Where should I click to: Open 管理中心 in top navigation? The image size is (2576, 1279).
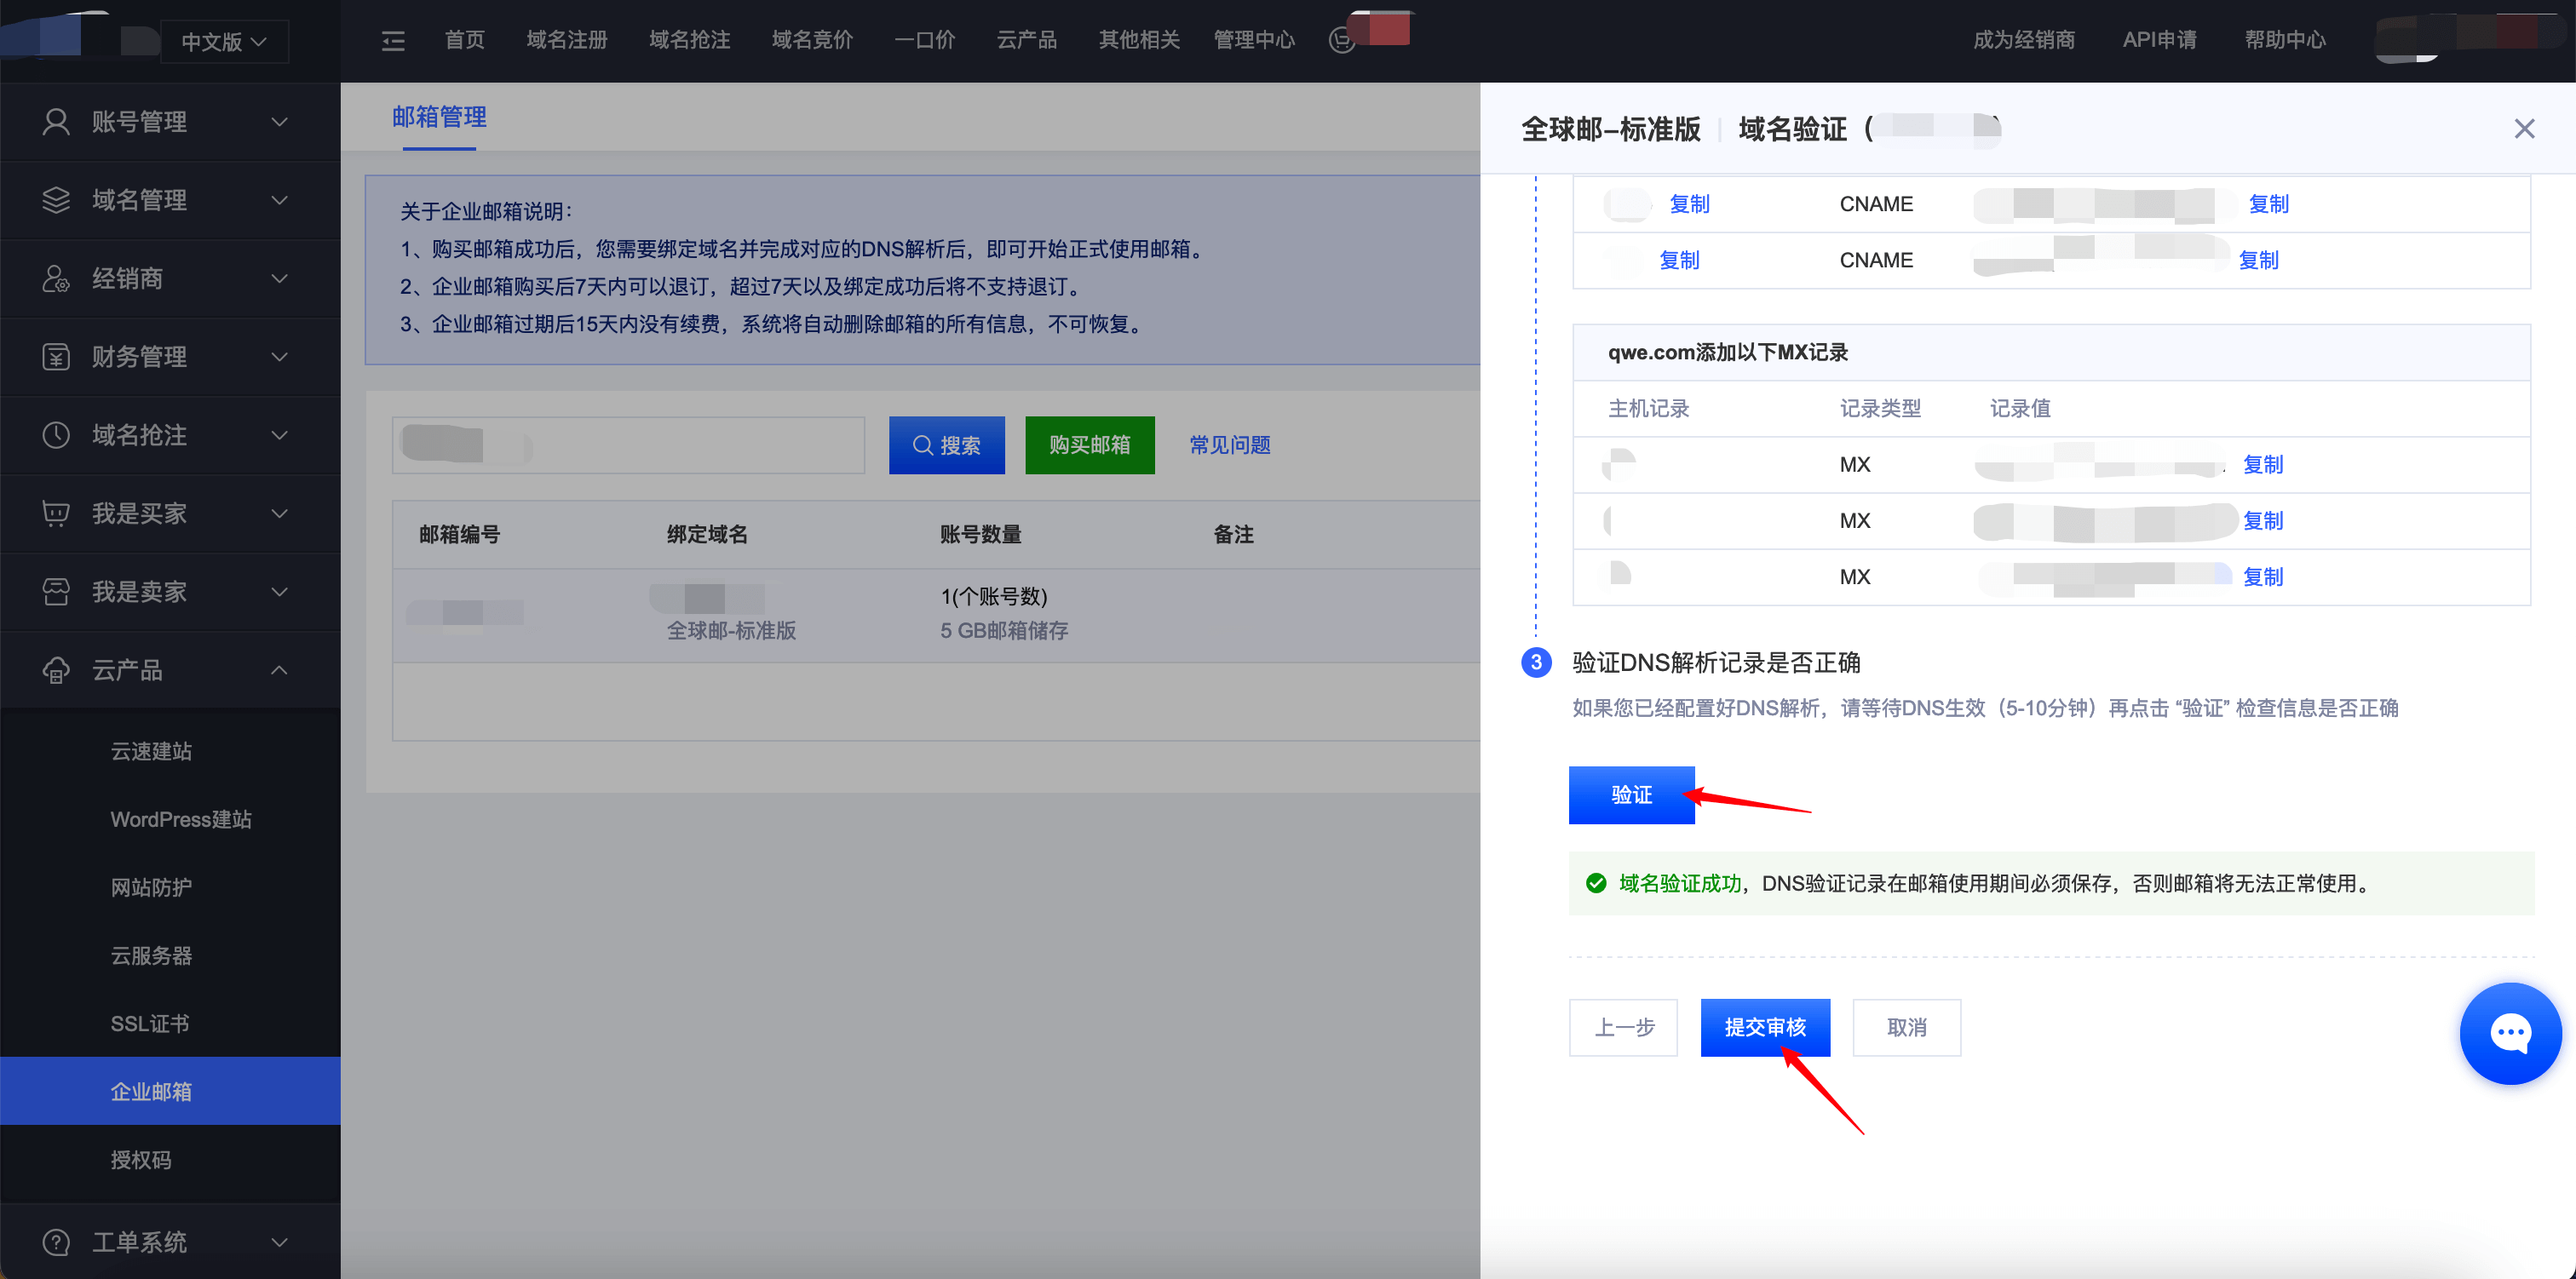[x=1253, y=40]
